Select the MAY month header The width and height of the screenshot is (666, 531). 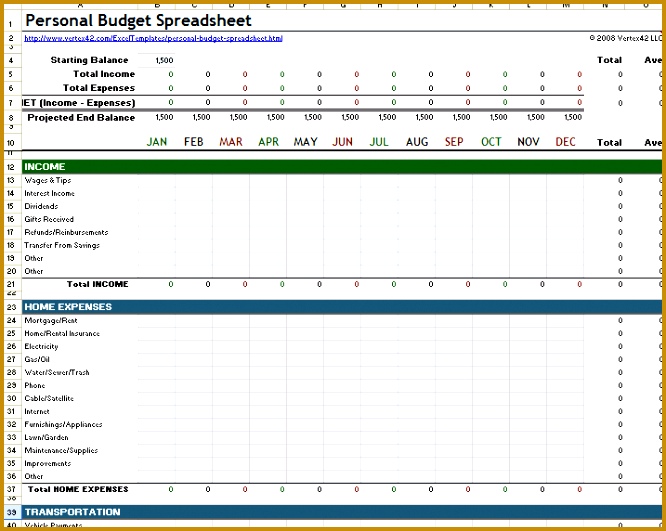pos(305,142)
